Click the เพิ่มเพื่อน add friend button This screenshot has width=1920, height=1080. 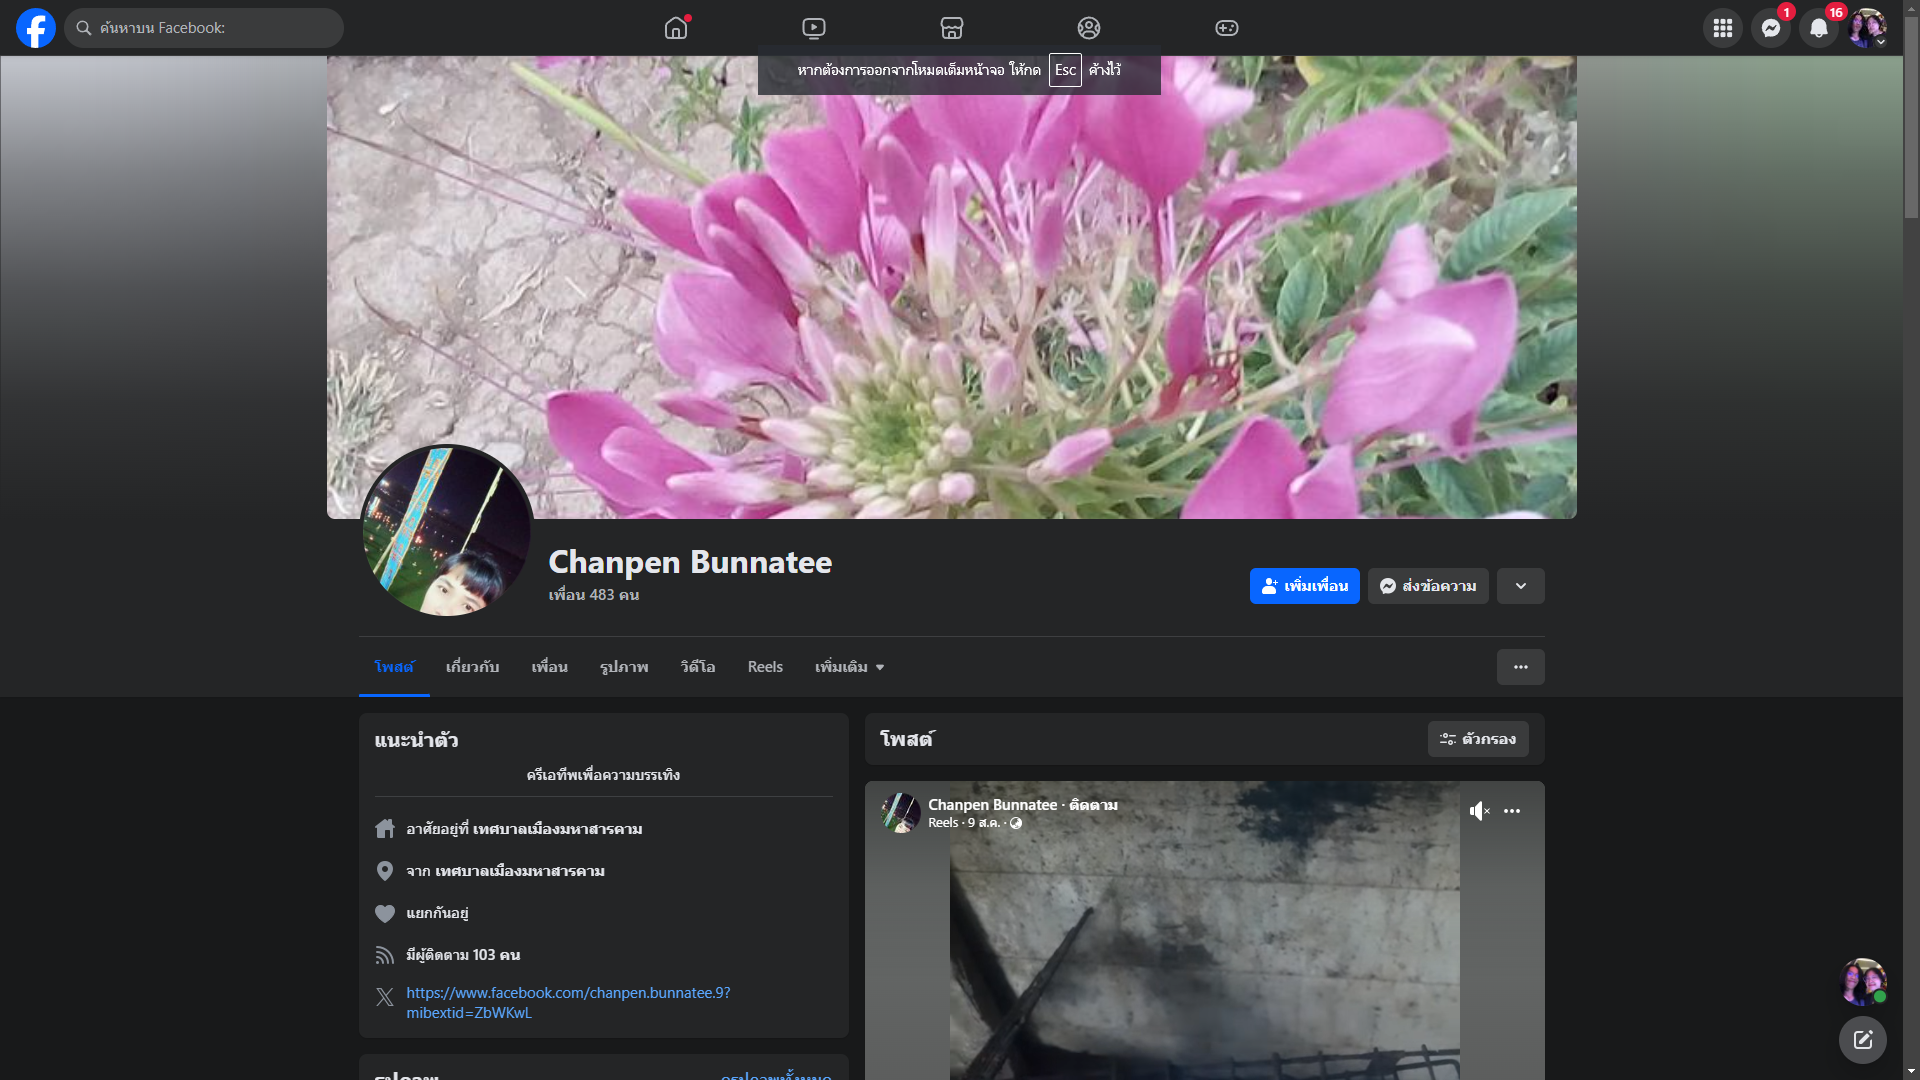coord(1304,586)
